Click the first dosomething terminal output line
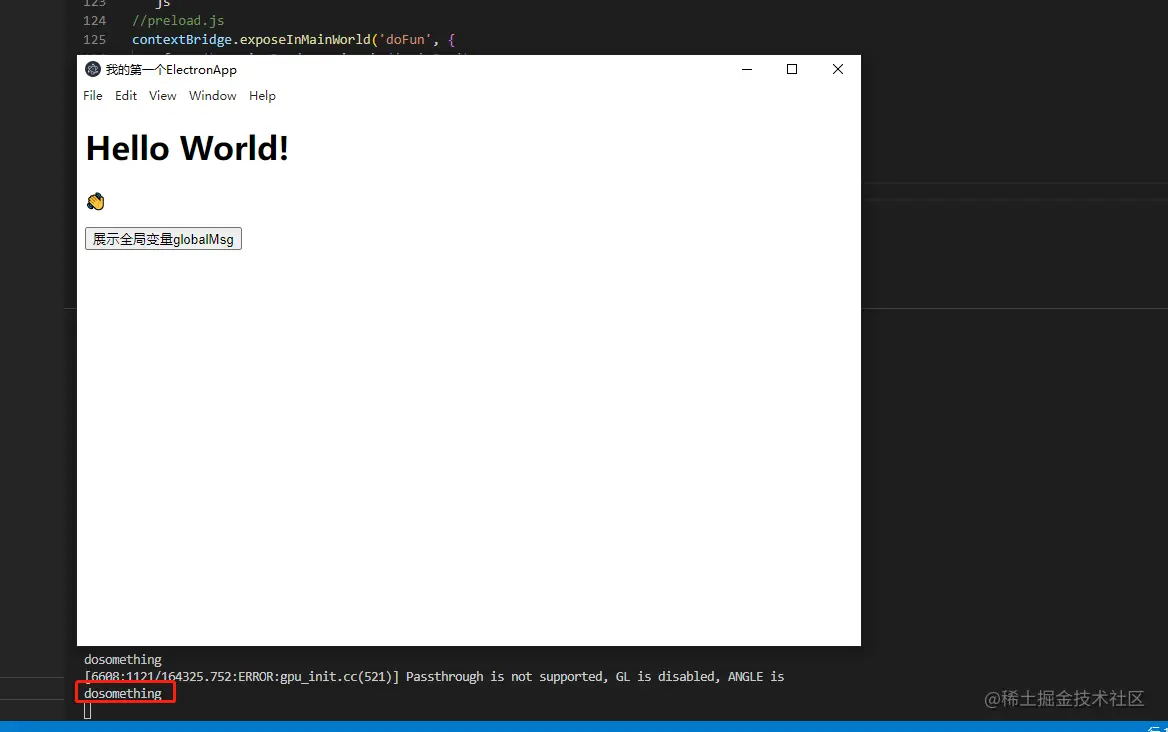Image resolution: width=1168 pixels, height=732 pixels. (123, 659)
